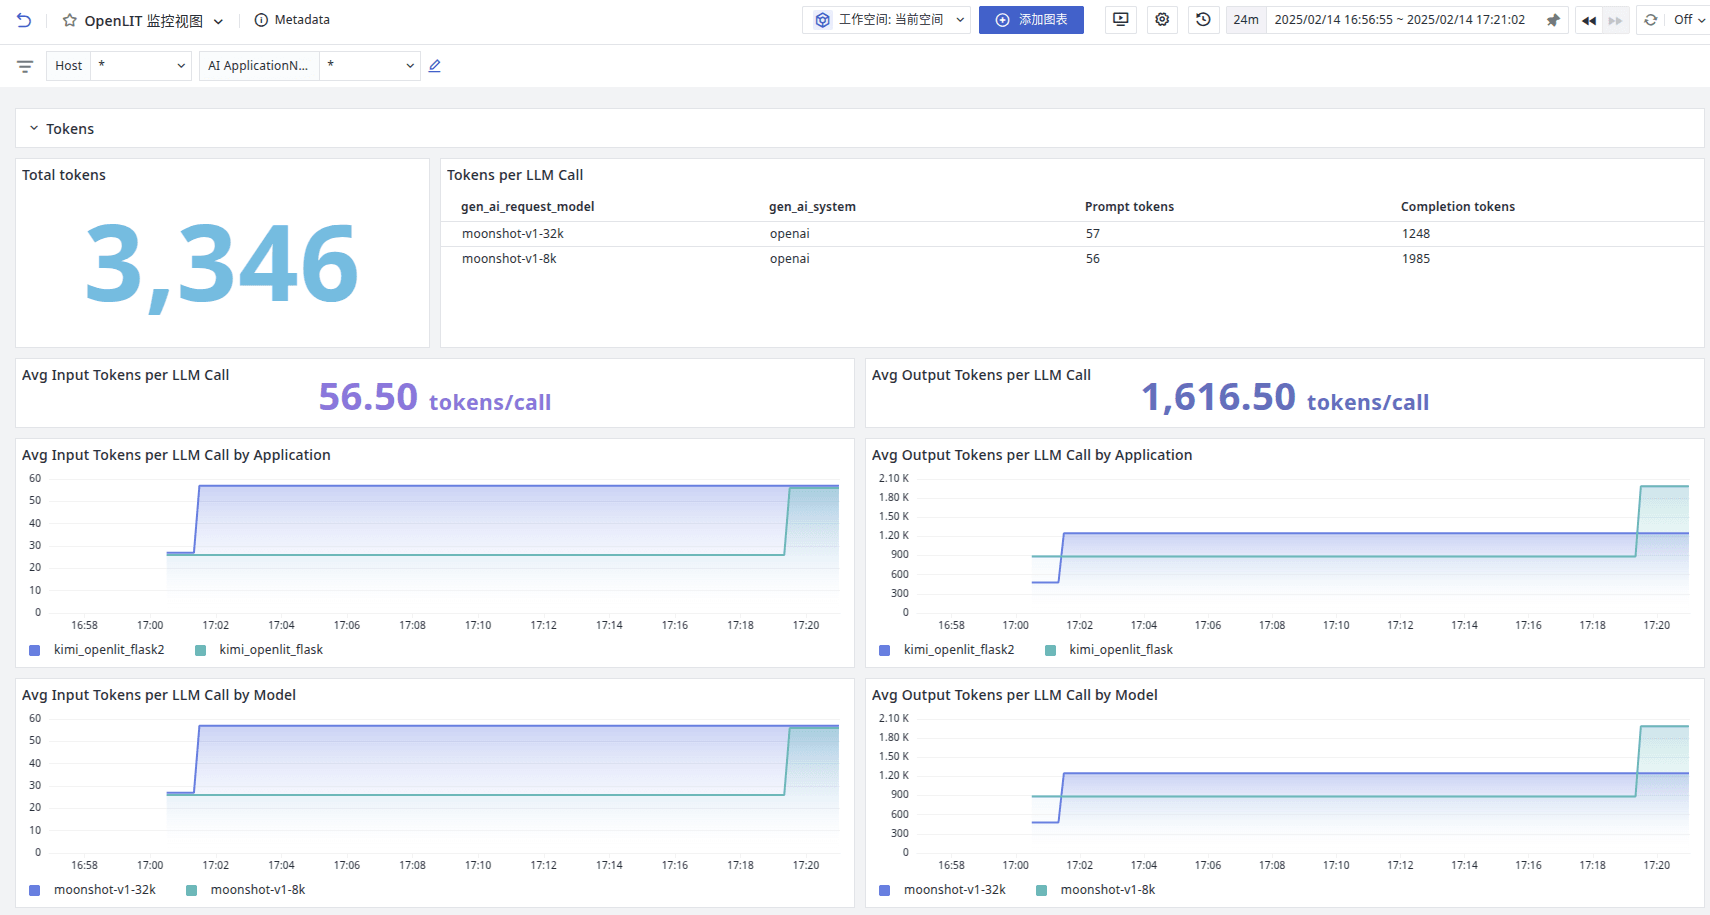Toggle kimi_openlit_flask2 series in input tokens chart
This screenshot has width=1710, height=915.
point(108,650)
